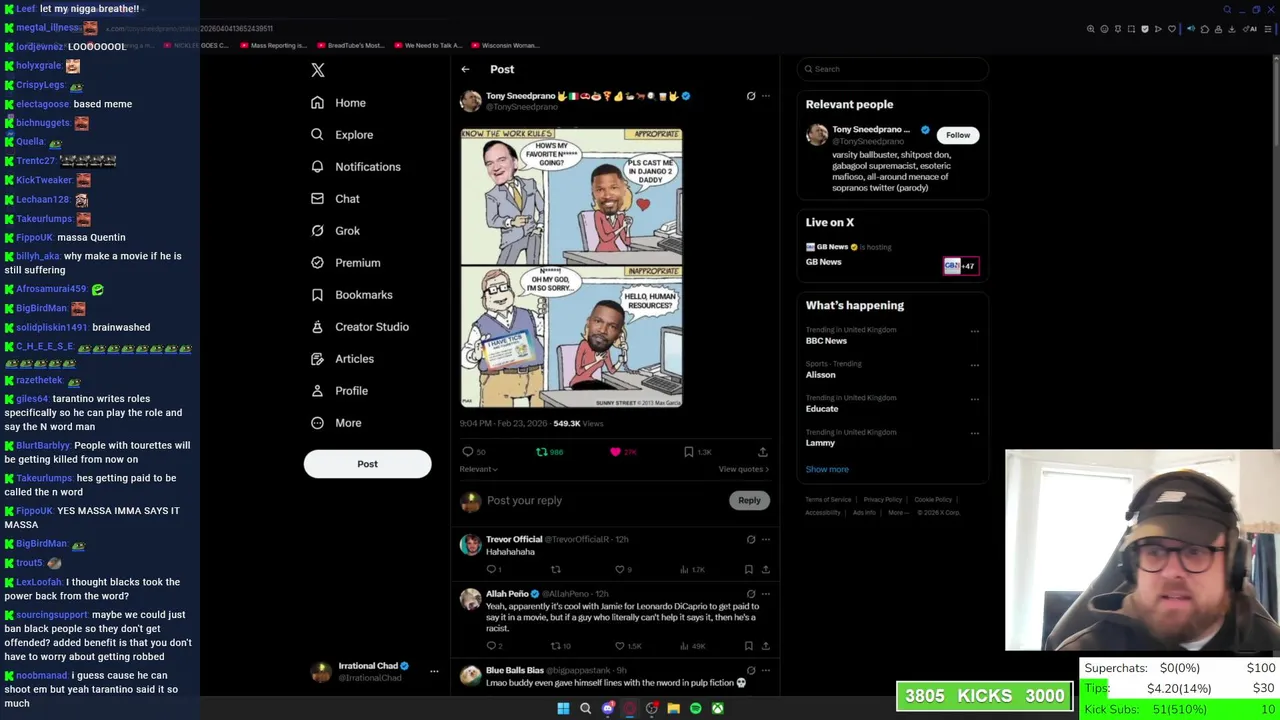Viewport: 1280px width, 720px height.
Task: Open the Chat envelope icon
Action: (x=317, y=199)
